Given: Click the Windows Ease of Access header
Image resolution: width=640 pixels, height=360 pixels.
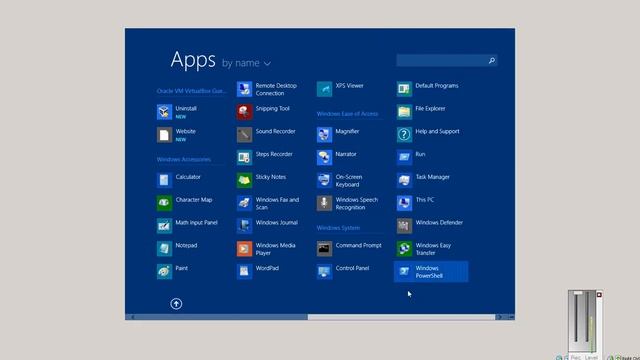Looking at the screenshot, I should [x=347, y=114].
